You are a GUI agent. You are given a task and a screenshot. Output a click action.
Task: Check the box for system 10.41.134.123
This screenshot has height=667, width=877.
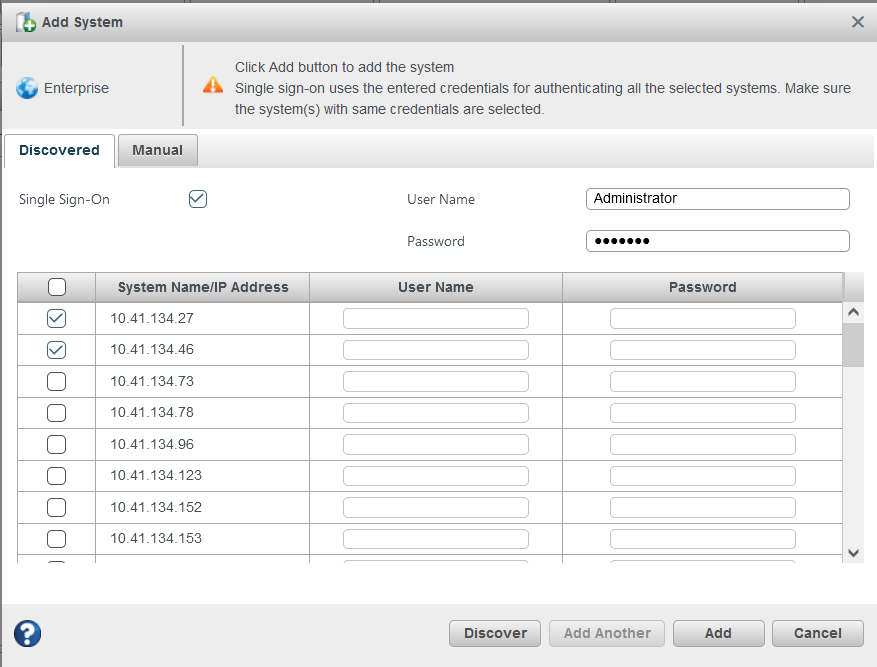click(57, 475)
